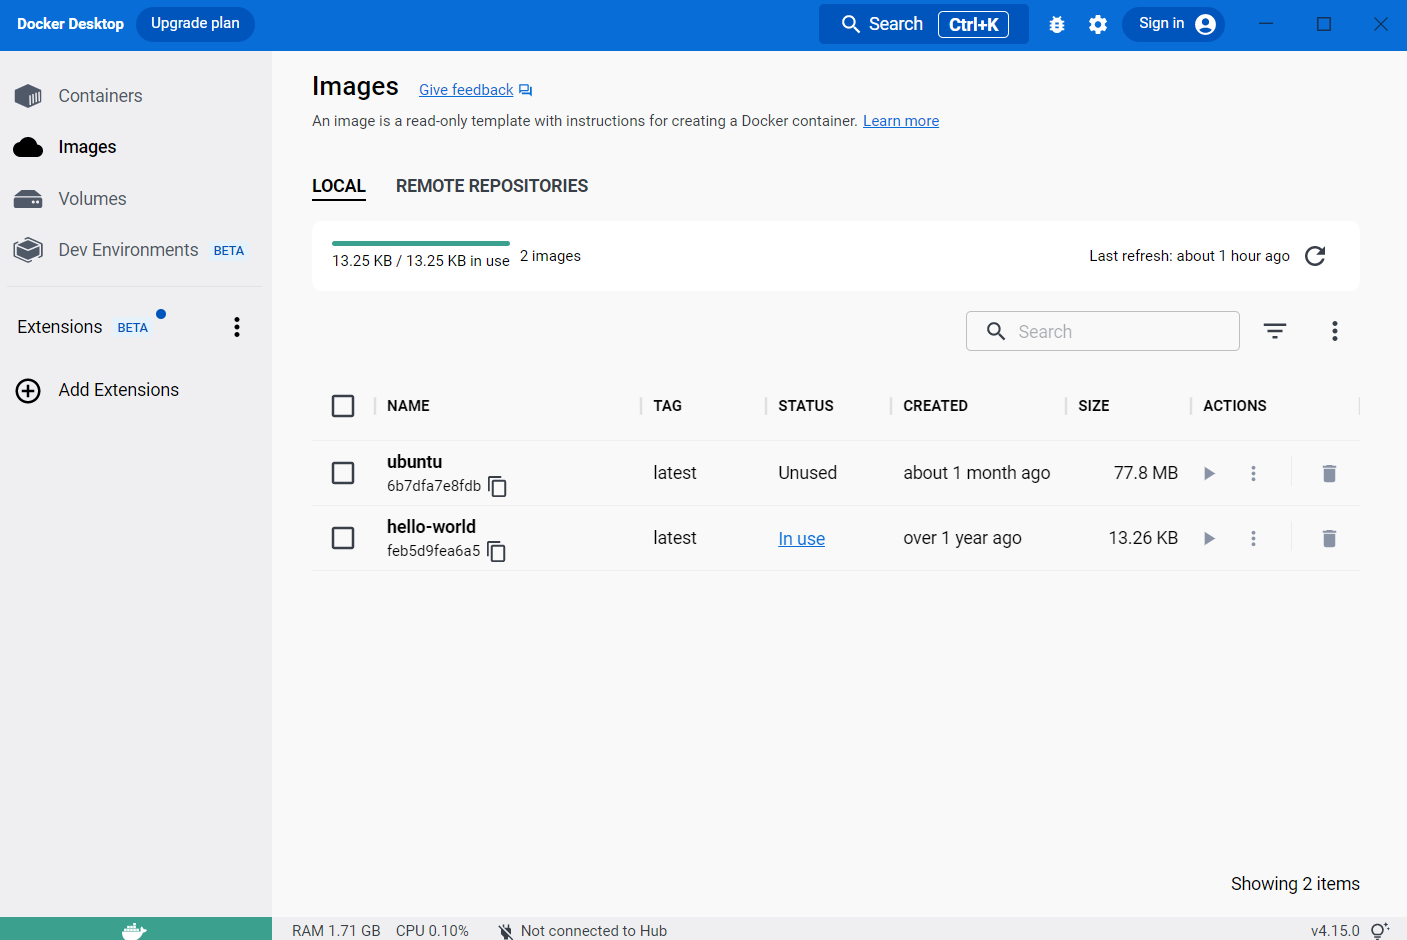Select Images in the sidebar
This screenshot has height=940, width=1407.
[x=87, y=147]
